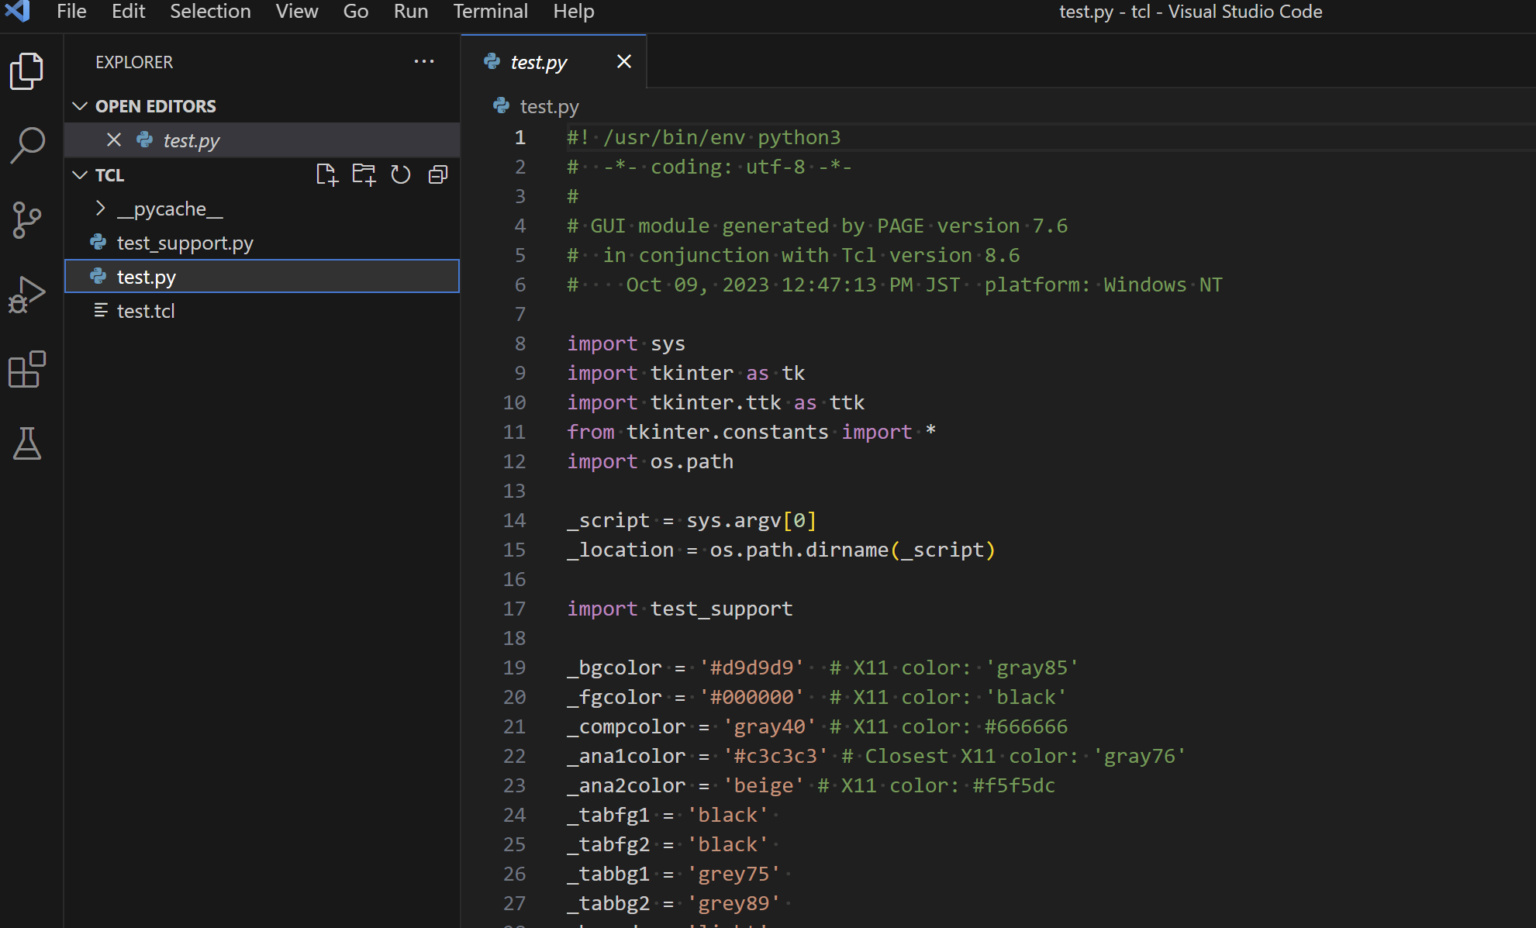Open the Source Control icon
The height and width of the screenshot is (928, 1536).
[x=27, y=220]
